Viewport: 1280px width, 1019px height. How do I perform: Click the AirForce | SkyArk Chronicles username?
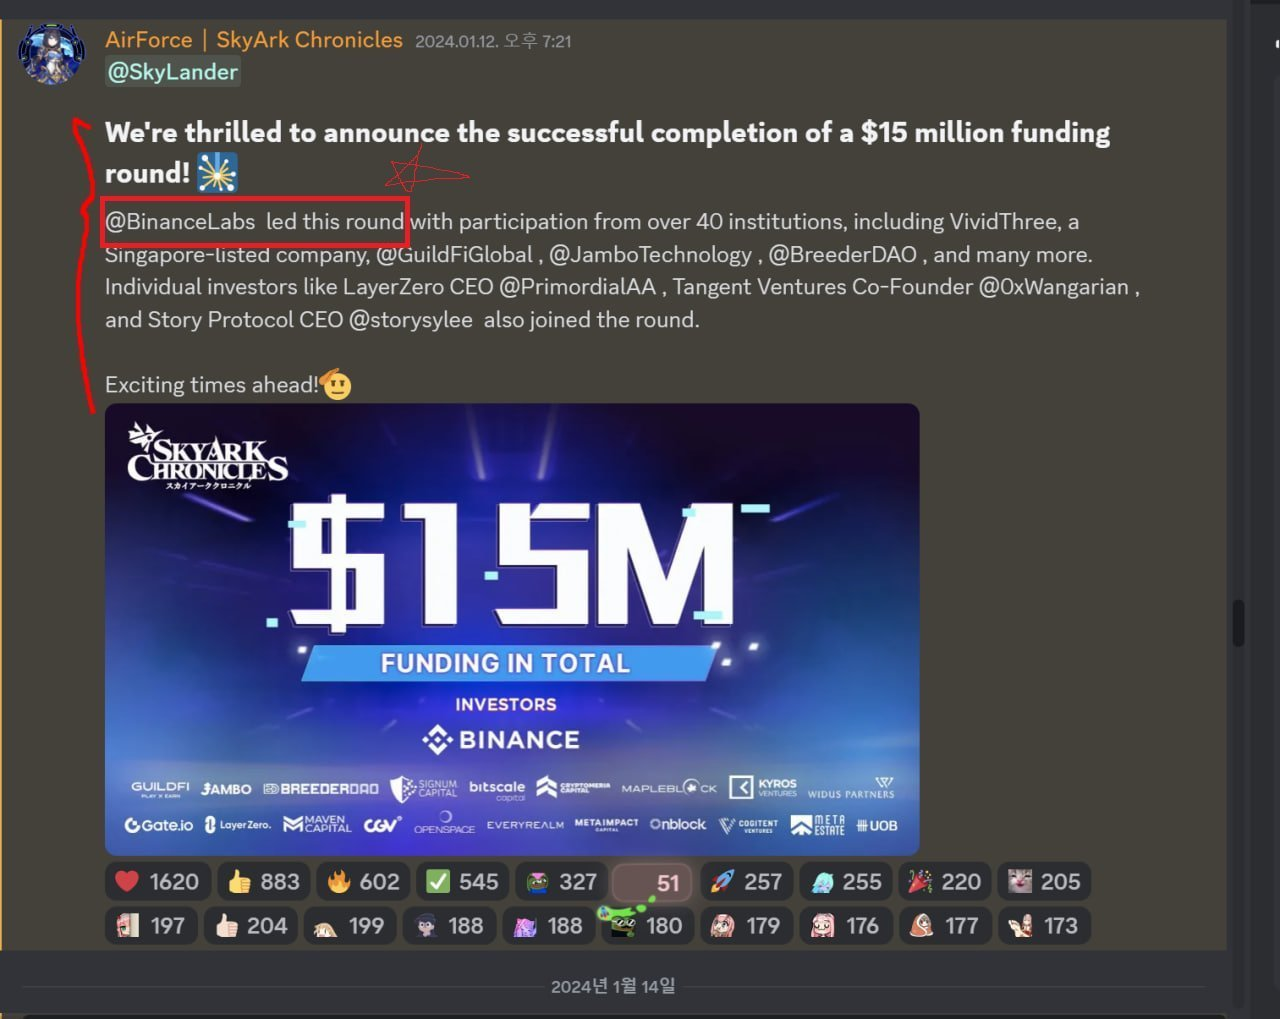click(254, 40)
